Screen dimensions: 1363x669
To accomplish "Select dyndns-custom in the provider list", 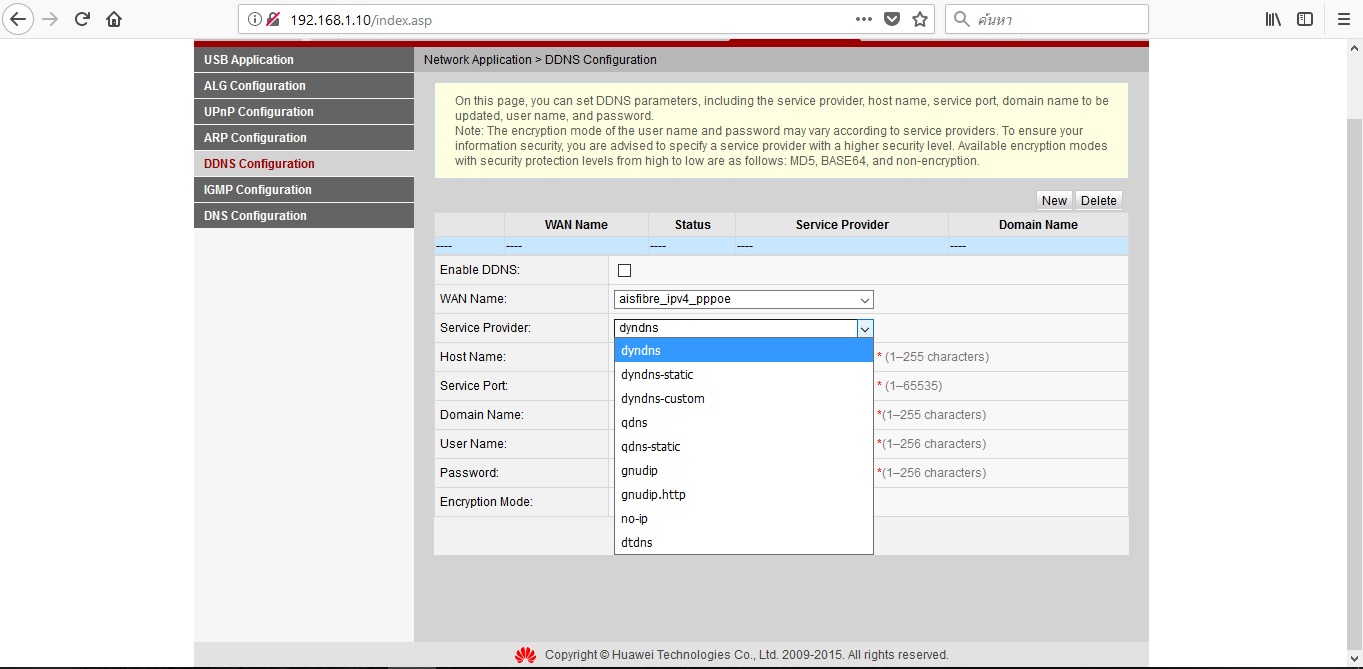I will pyautogui.click(x=663, y=399).
